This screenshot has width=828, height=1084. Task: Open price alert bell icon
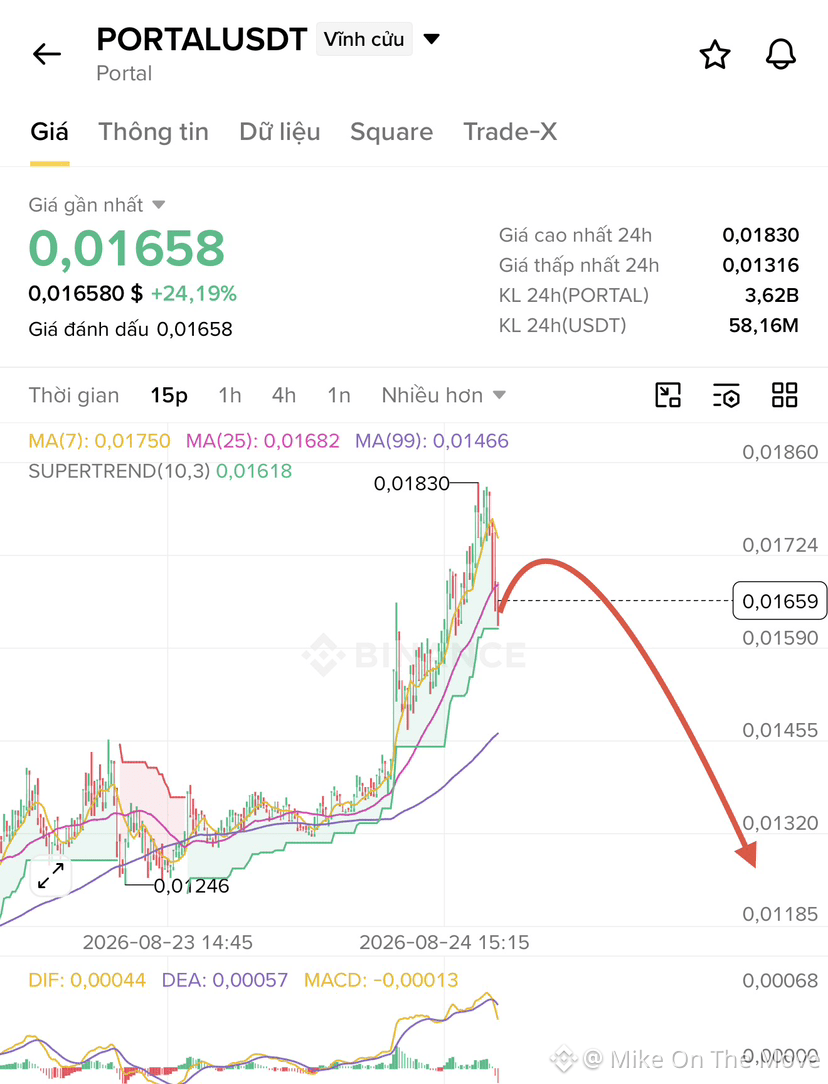coord(781,55)
